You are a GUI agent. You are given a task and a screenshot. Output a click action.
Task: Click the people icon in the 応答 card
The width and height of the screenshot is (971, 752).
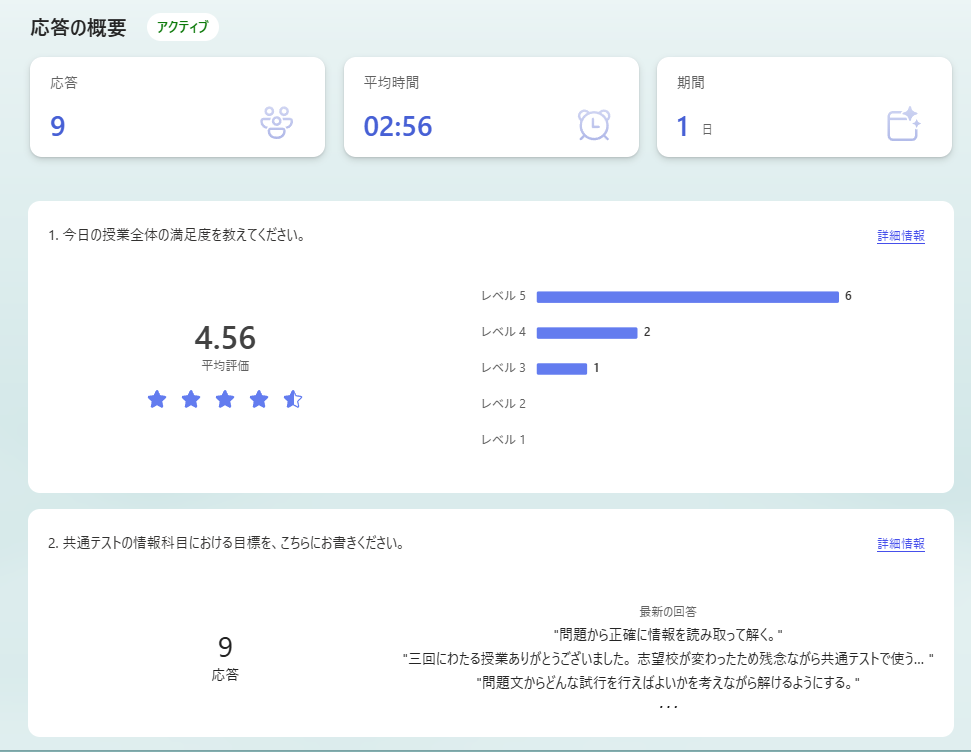click(277, 123)
